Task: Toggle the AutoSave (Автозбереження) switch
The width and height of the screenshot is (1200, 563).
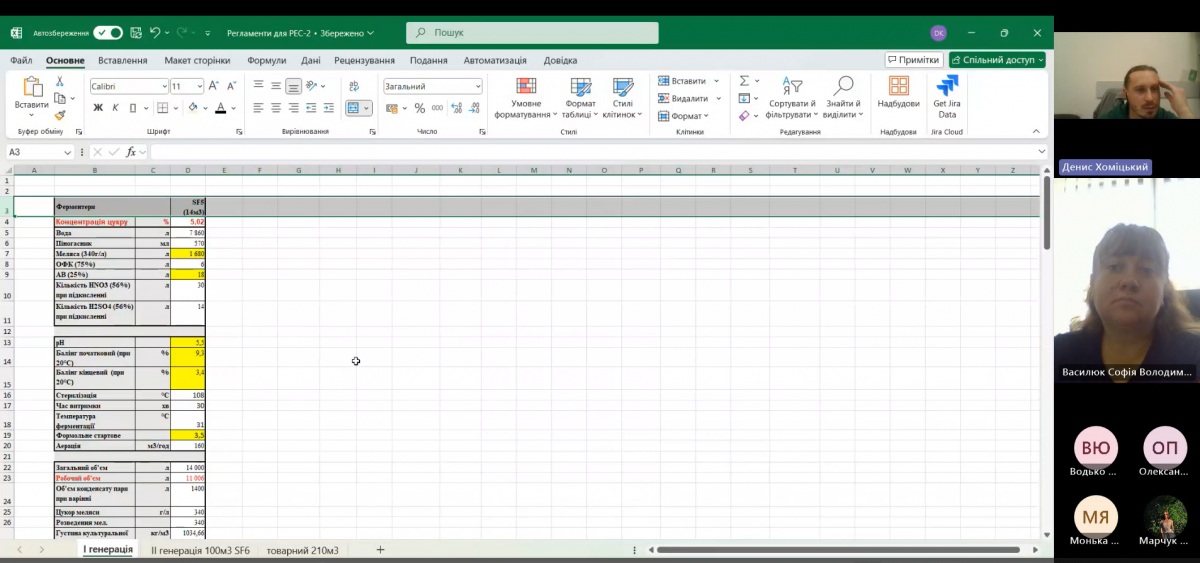Action: click(x=108, y=33)
